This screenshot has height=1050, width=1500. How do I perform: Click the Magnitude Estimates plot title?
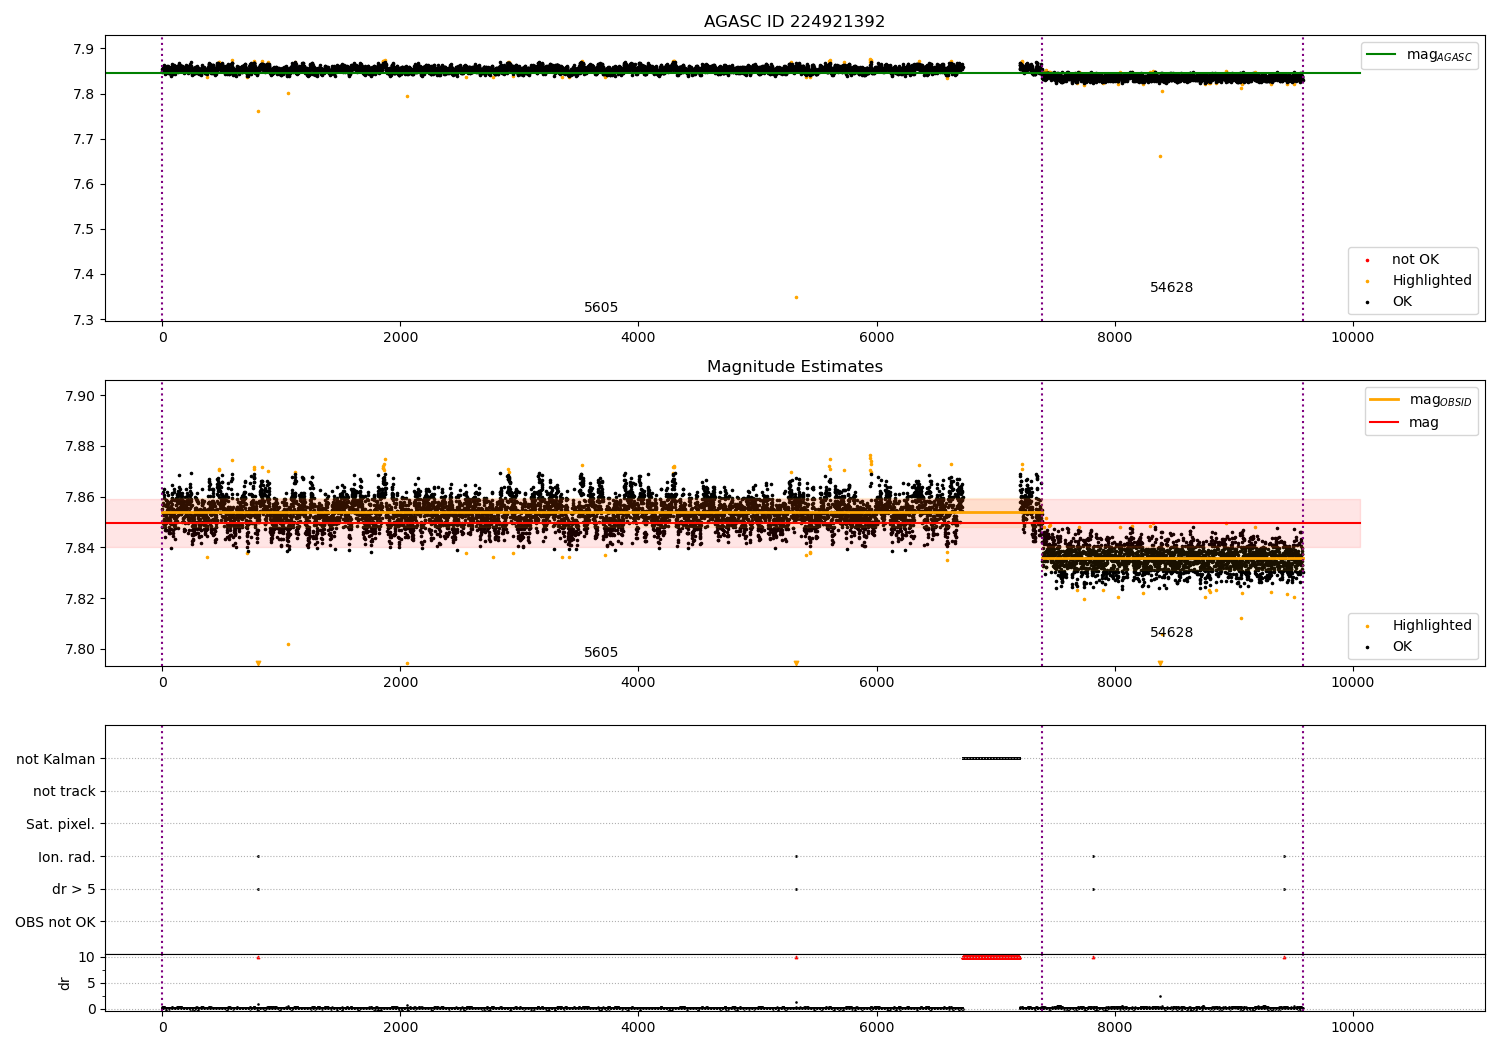[794, 367]
